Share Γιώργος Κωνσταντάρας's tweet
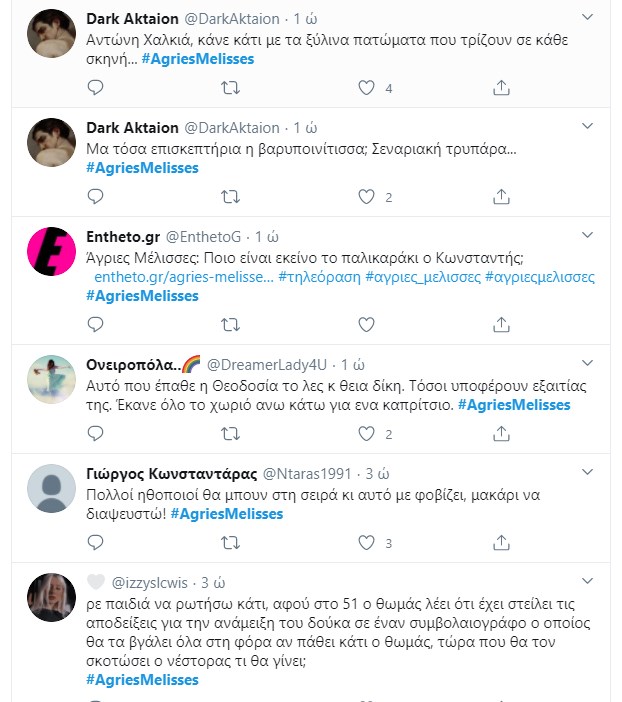Viewport: 622px width, 702px height. coord(502,543)
